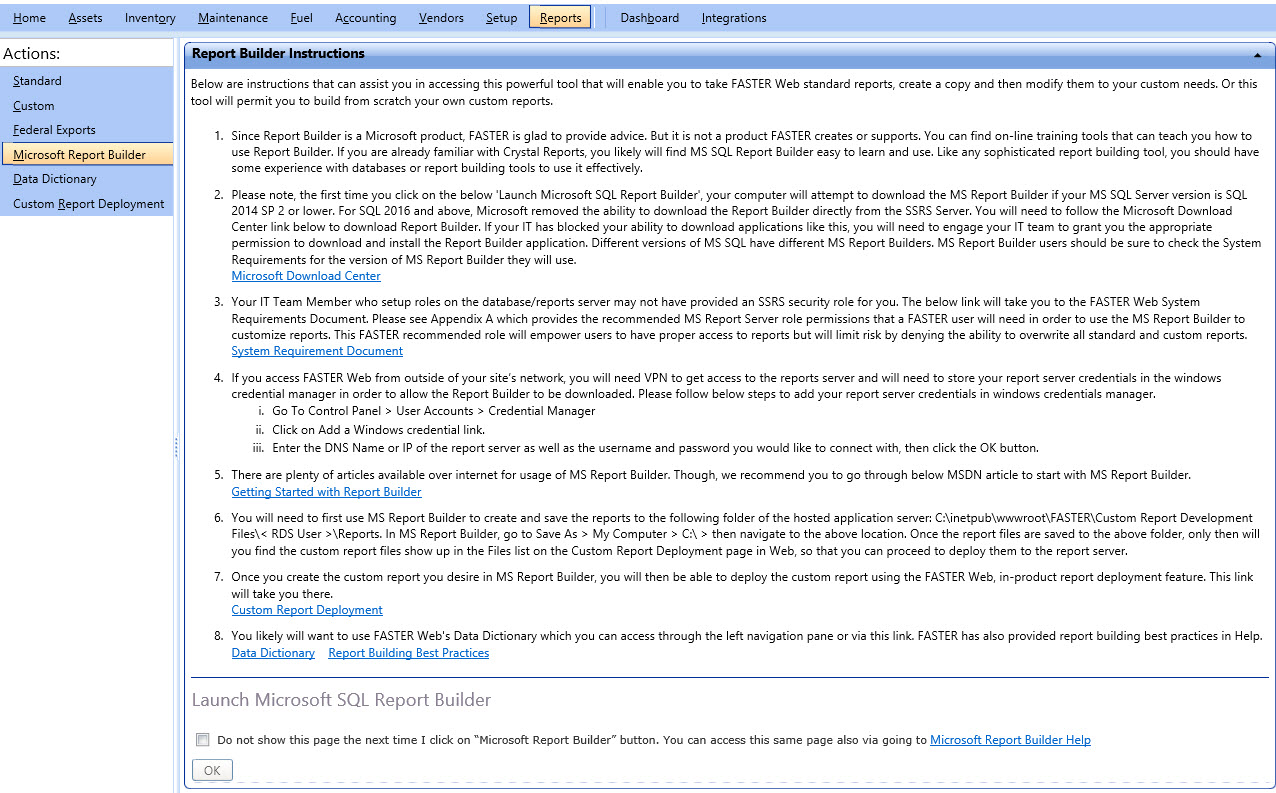Open Report Building Best Practices link
This screenshot has height=793, width=1276.
click(x=408, y=653)
